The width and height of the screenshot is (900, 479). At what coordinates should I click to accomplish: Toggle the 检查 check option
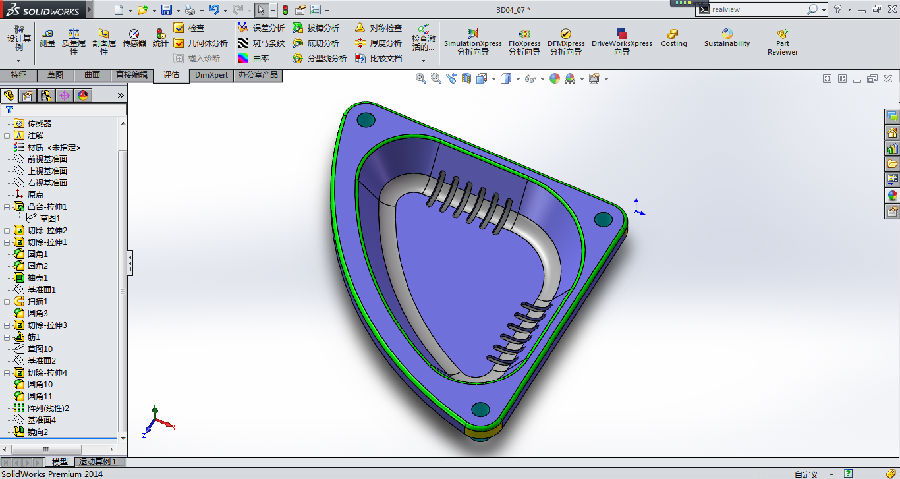189,28
